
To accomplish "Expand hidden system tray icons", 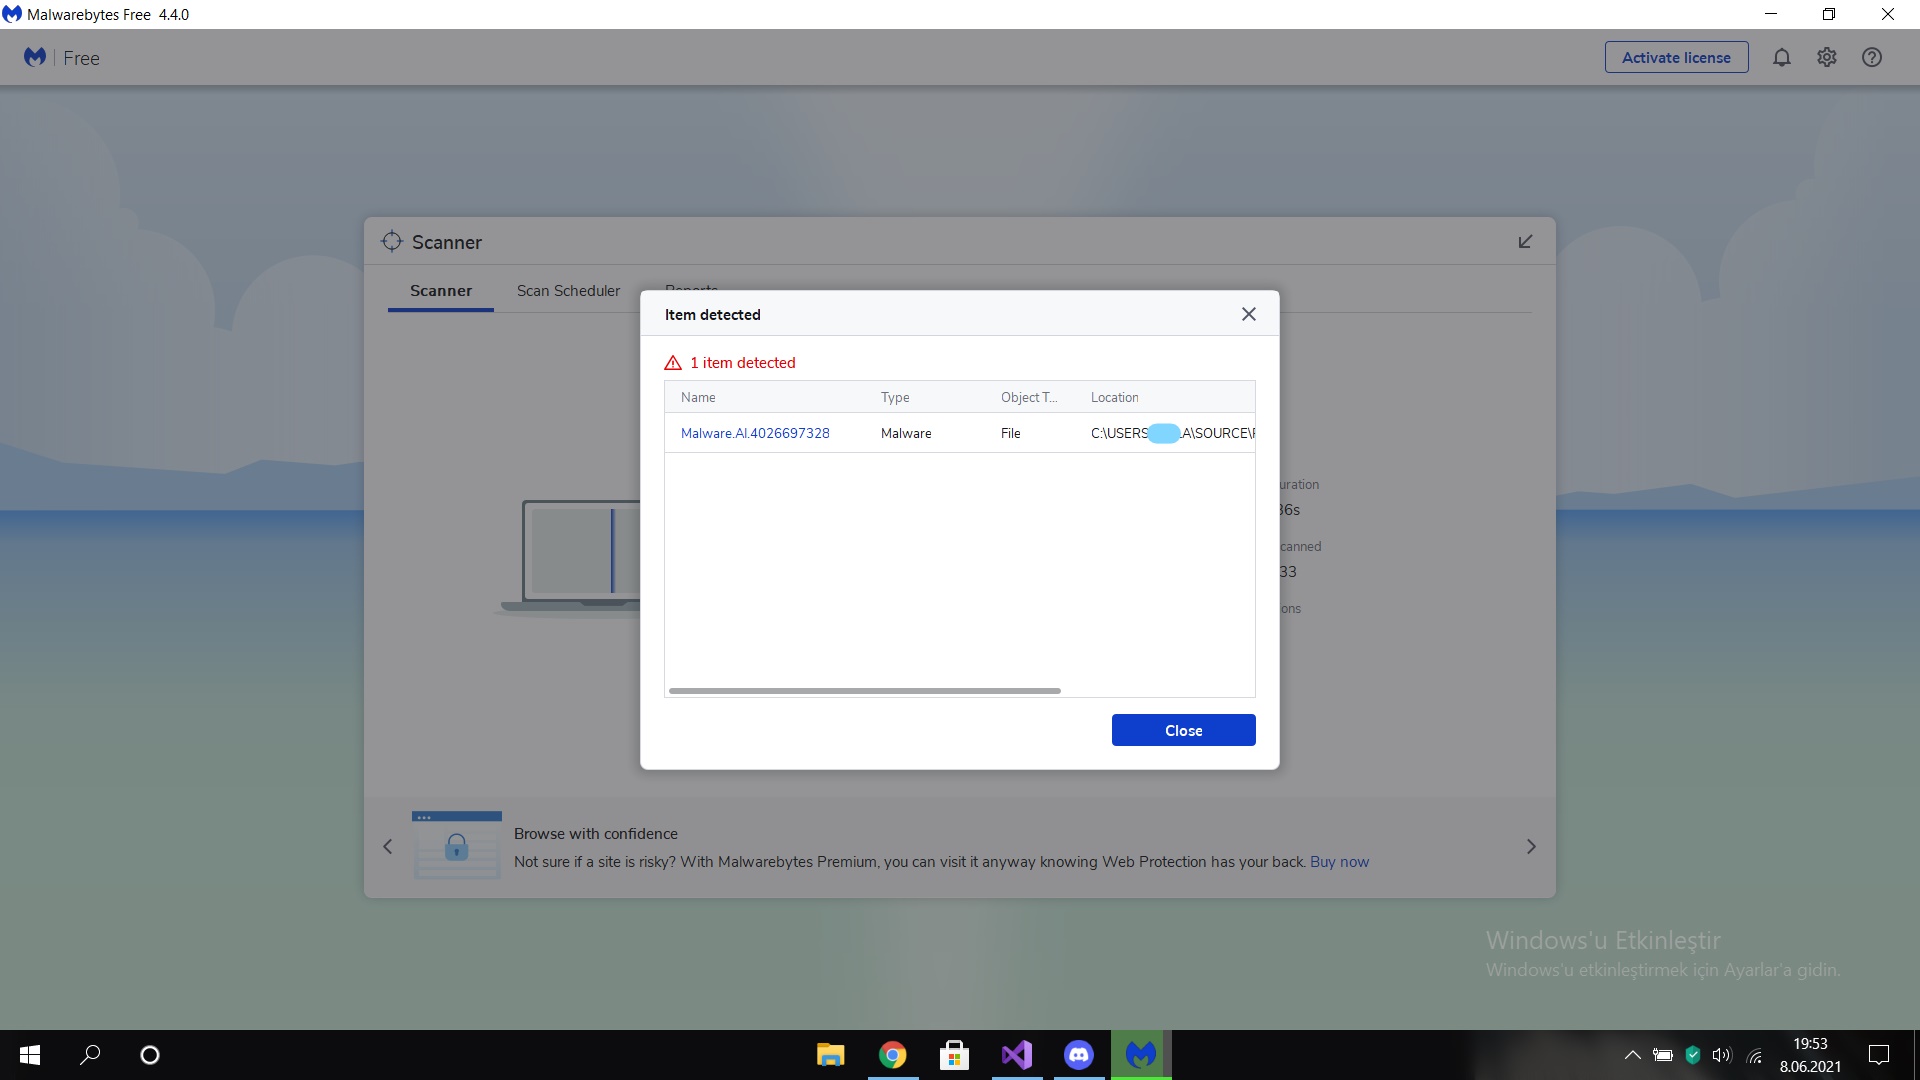I will pyautogui.click(x=1632, y=1055).
